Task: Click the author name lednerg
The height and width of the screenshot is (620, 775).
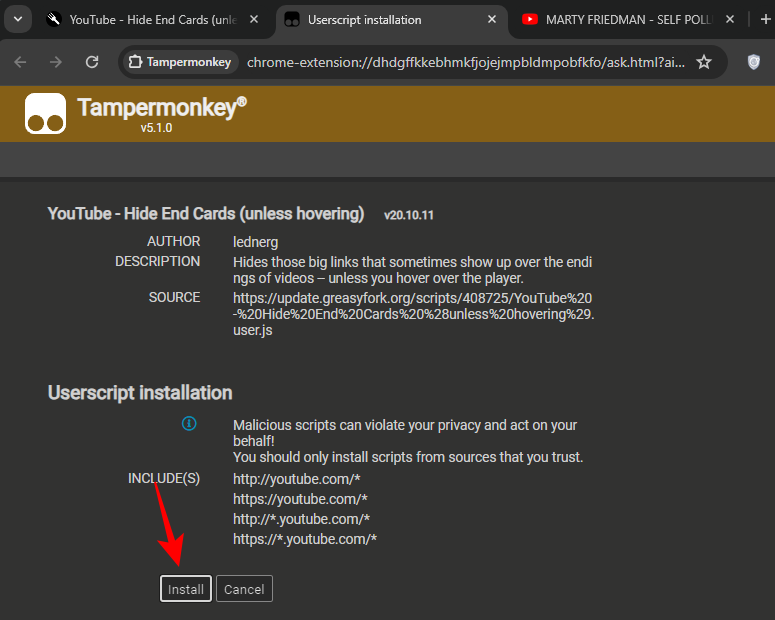Action: pos(256,242)
